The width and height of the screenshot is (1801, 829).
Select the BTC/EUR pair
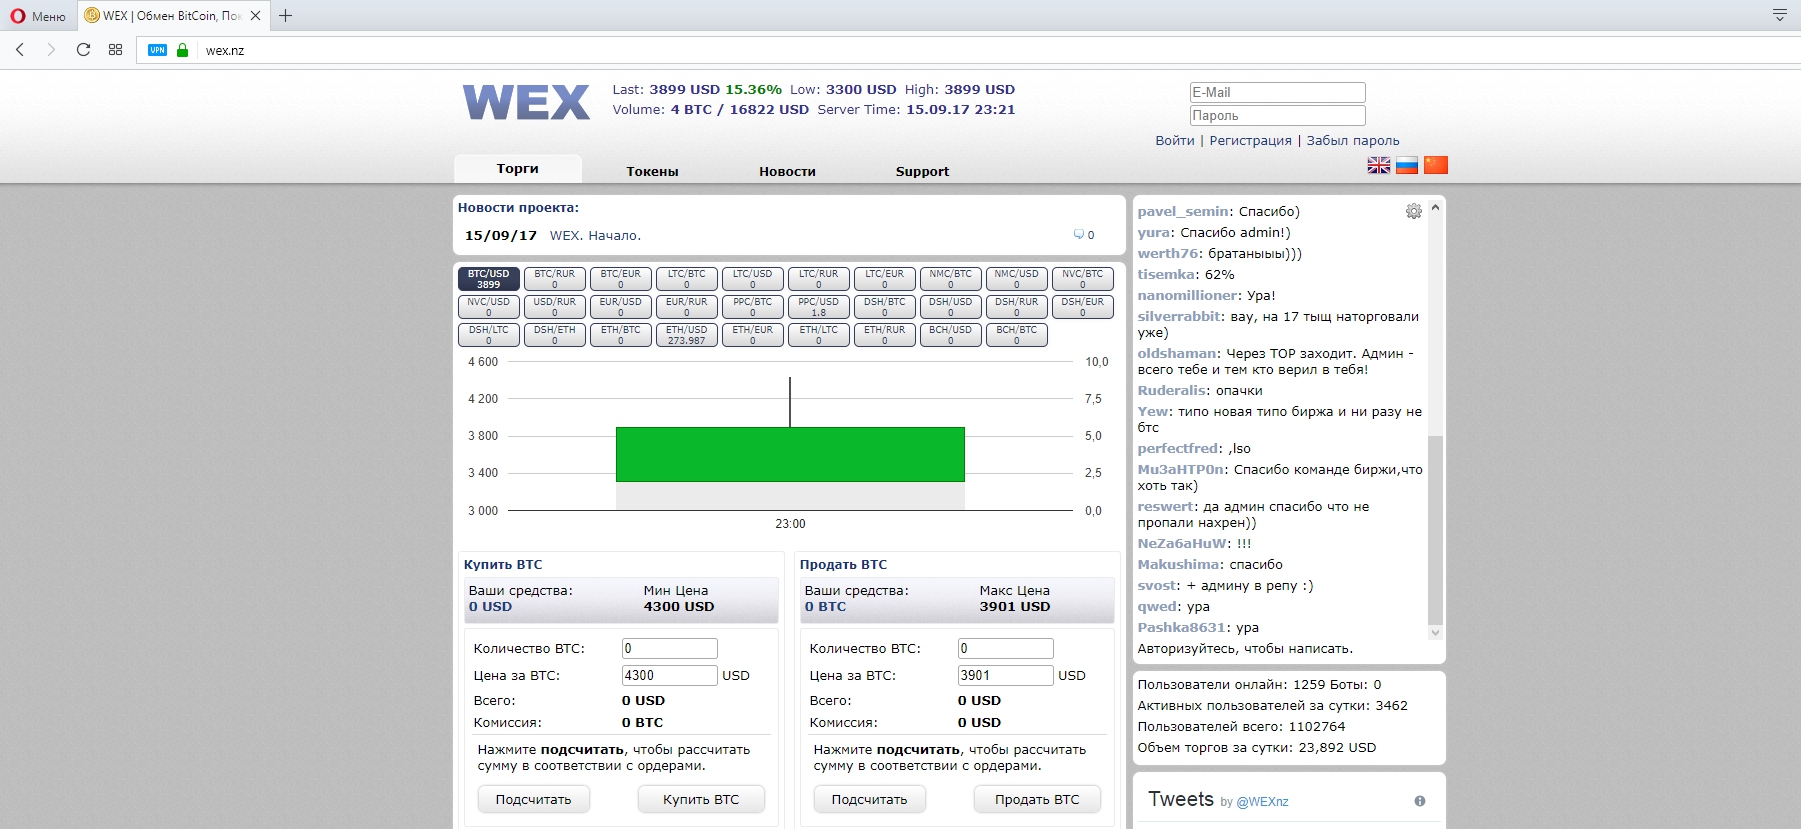point(621,279)
